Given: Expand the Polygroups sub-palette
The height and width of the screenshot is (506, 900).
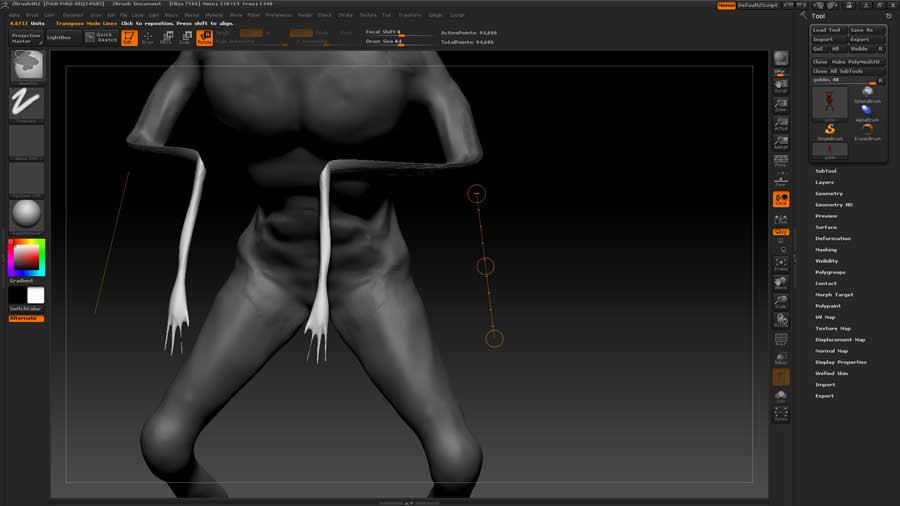Looking at the screenshot, I should point(830,272).
